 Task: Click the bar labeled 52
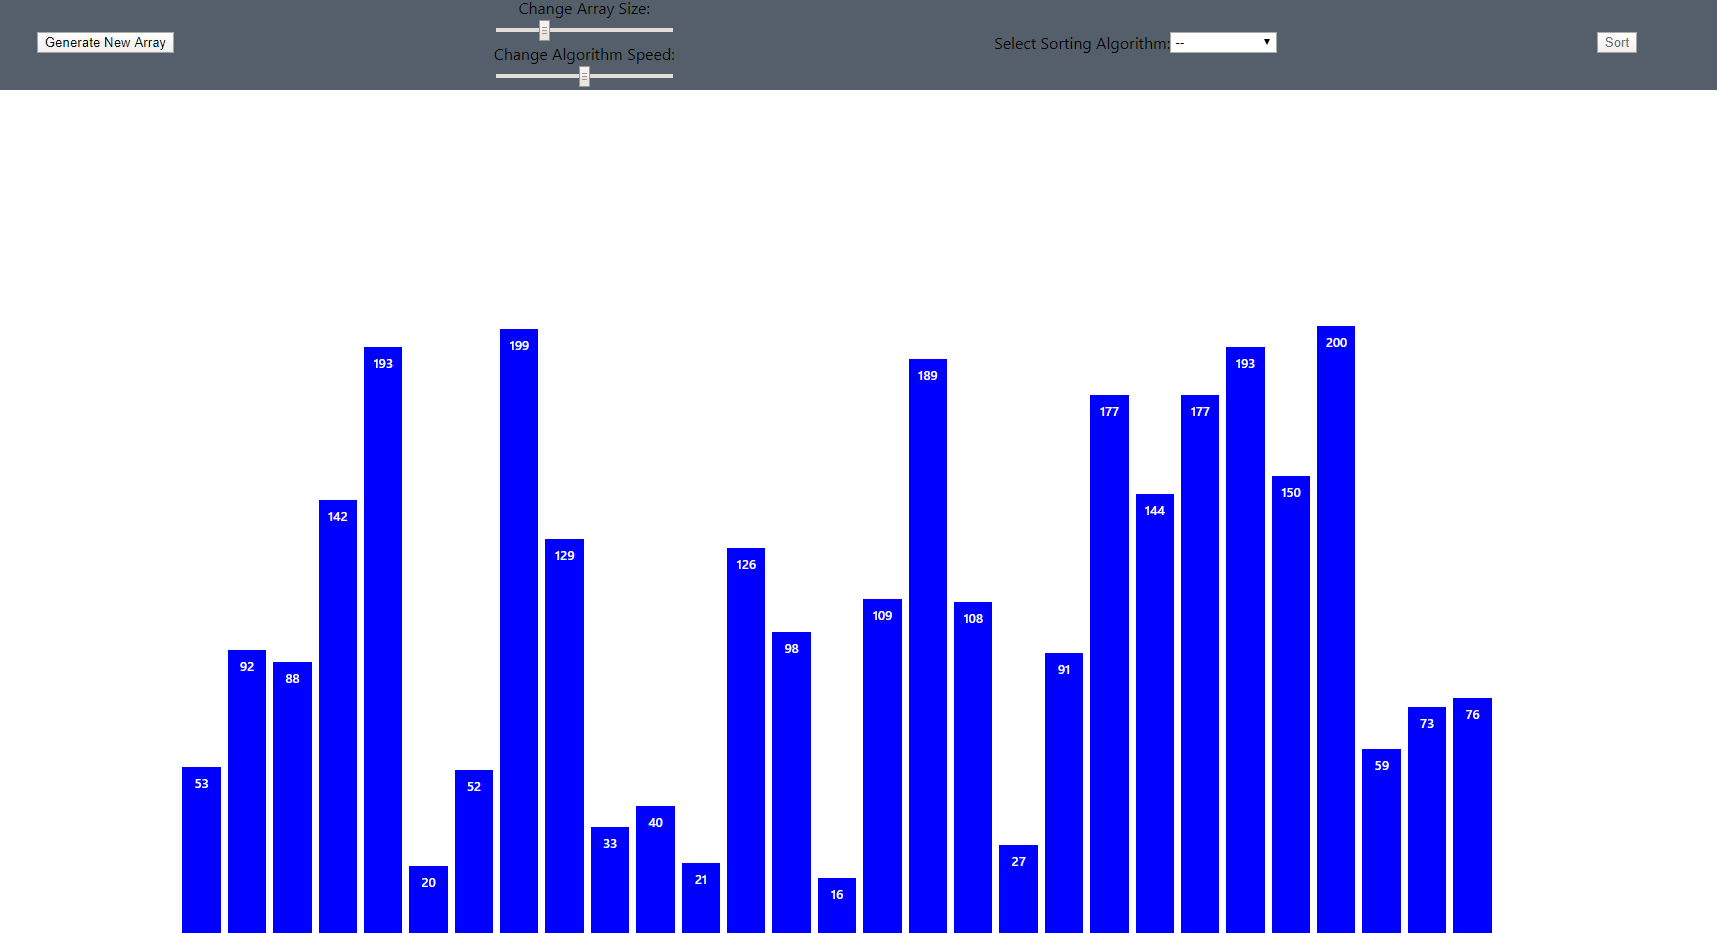[474, 851]
